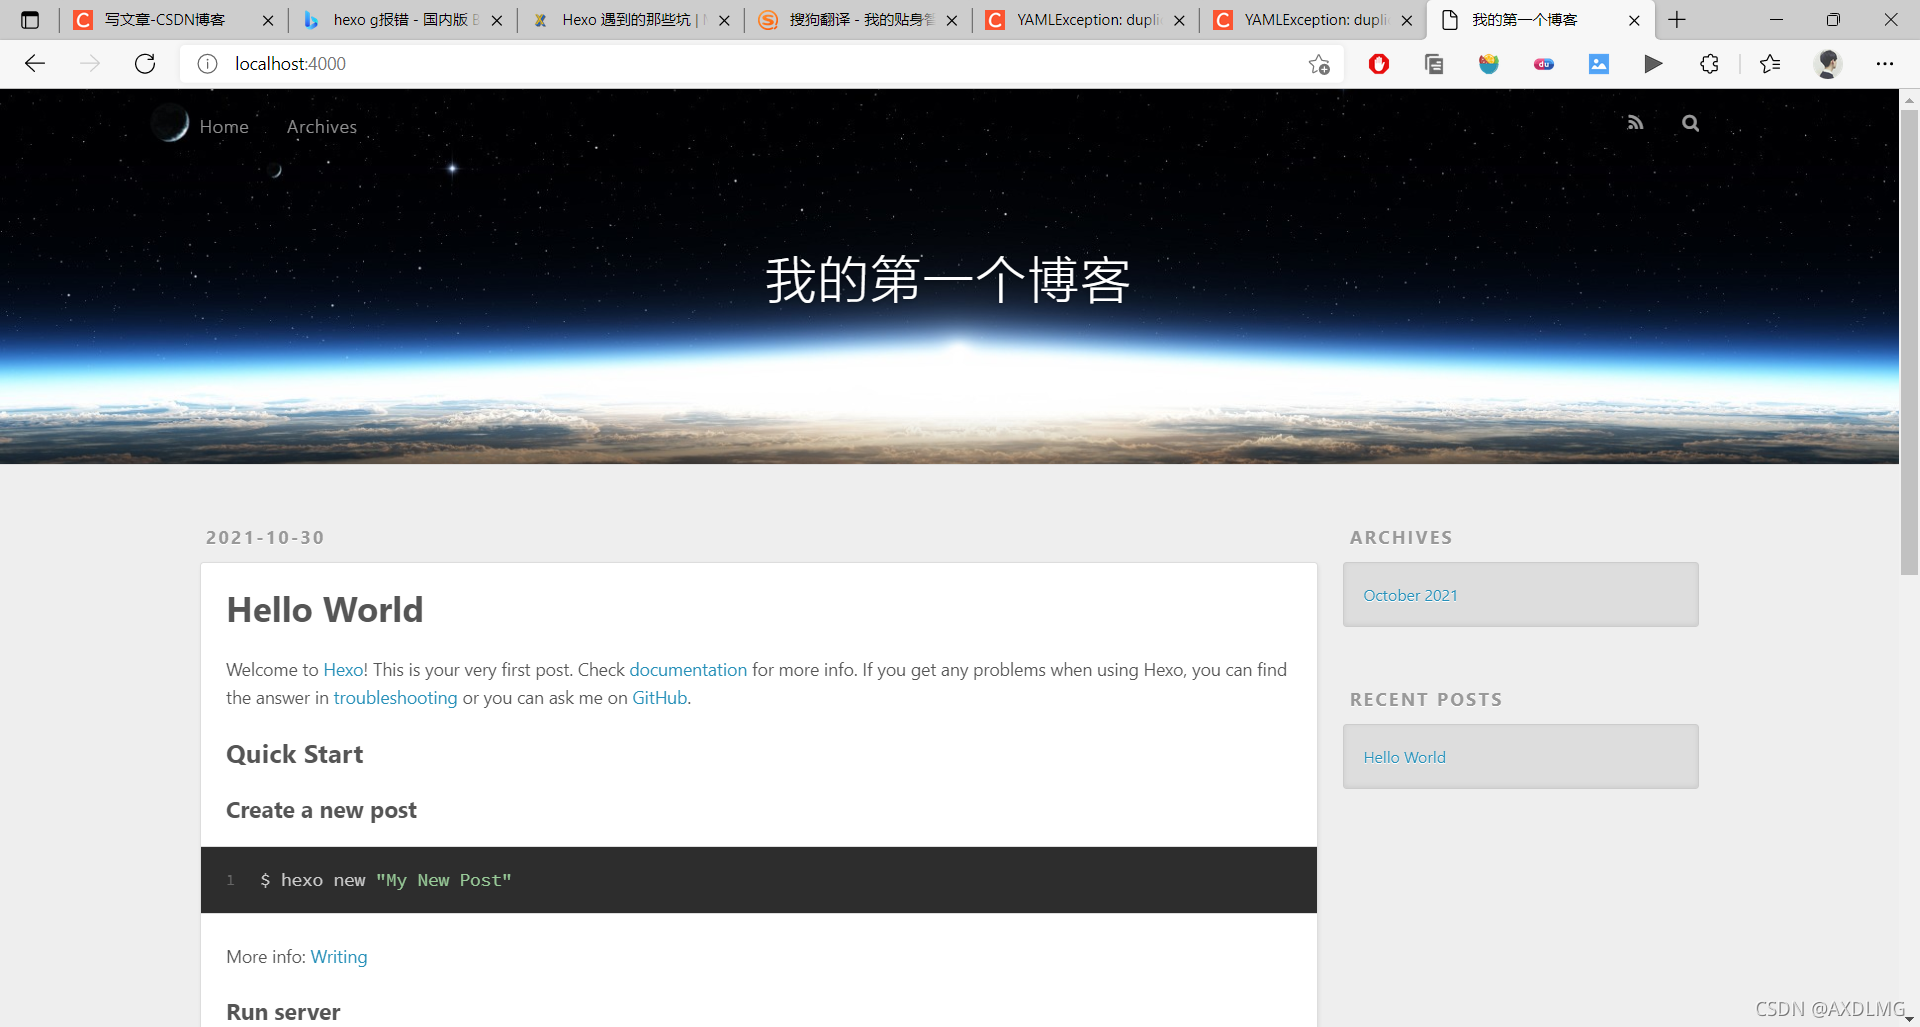
Task: Open the Hello World recent post
Action: tap(1404, 756)
